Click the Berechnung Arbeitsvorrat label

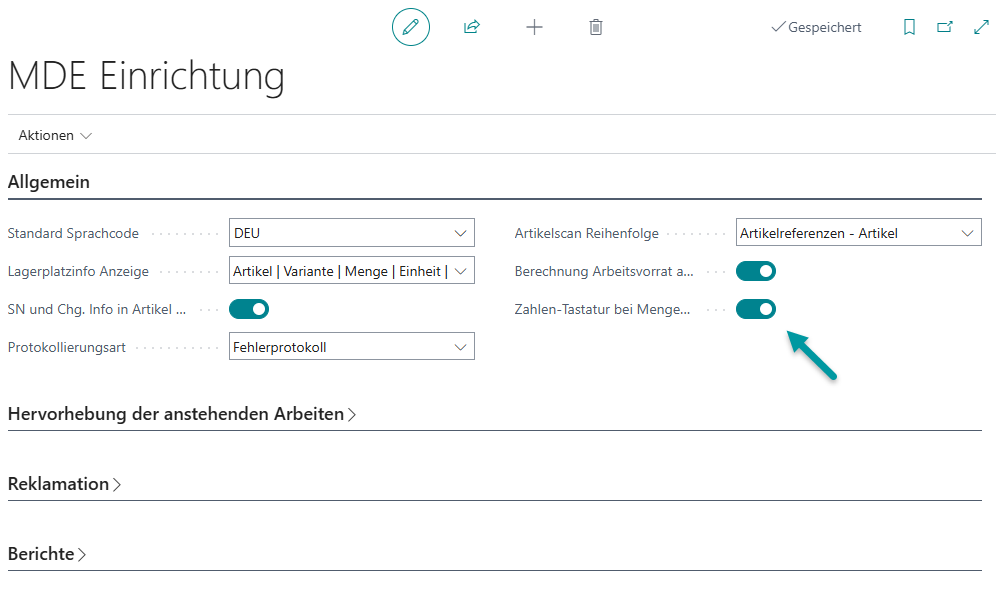coord(604,271)
